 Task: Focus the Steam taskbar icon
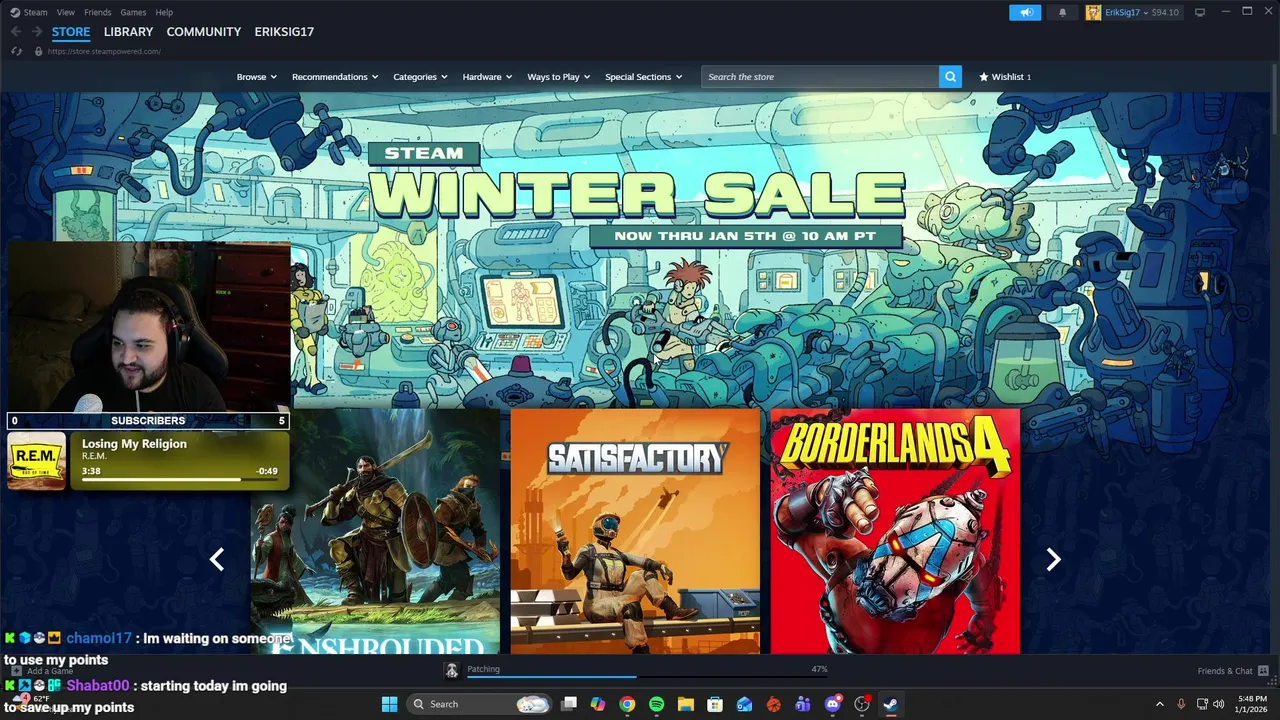point(890,704)
